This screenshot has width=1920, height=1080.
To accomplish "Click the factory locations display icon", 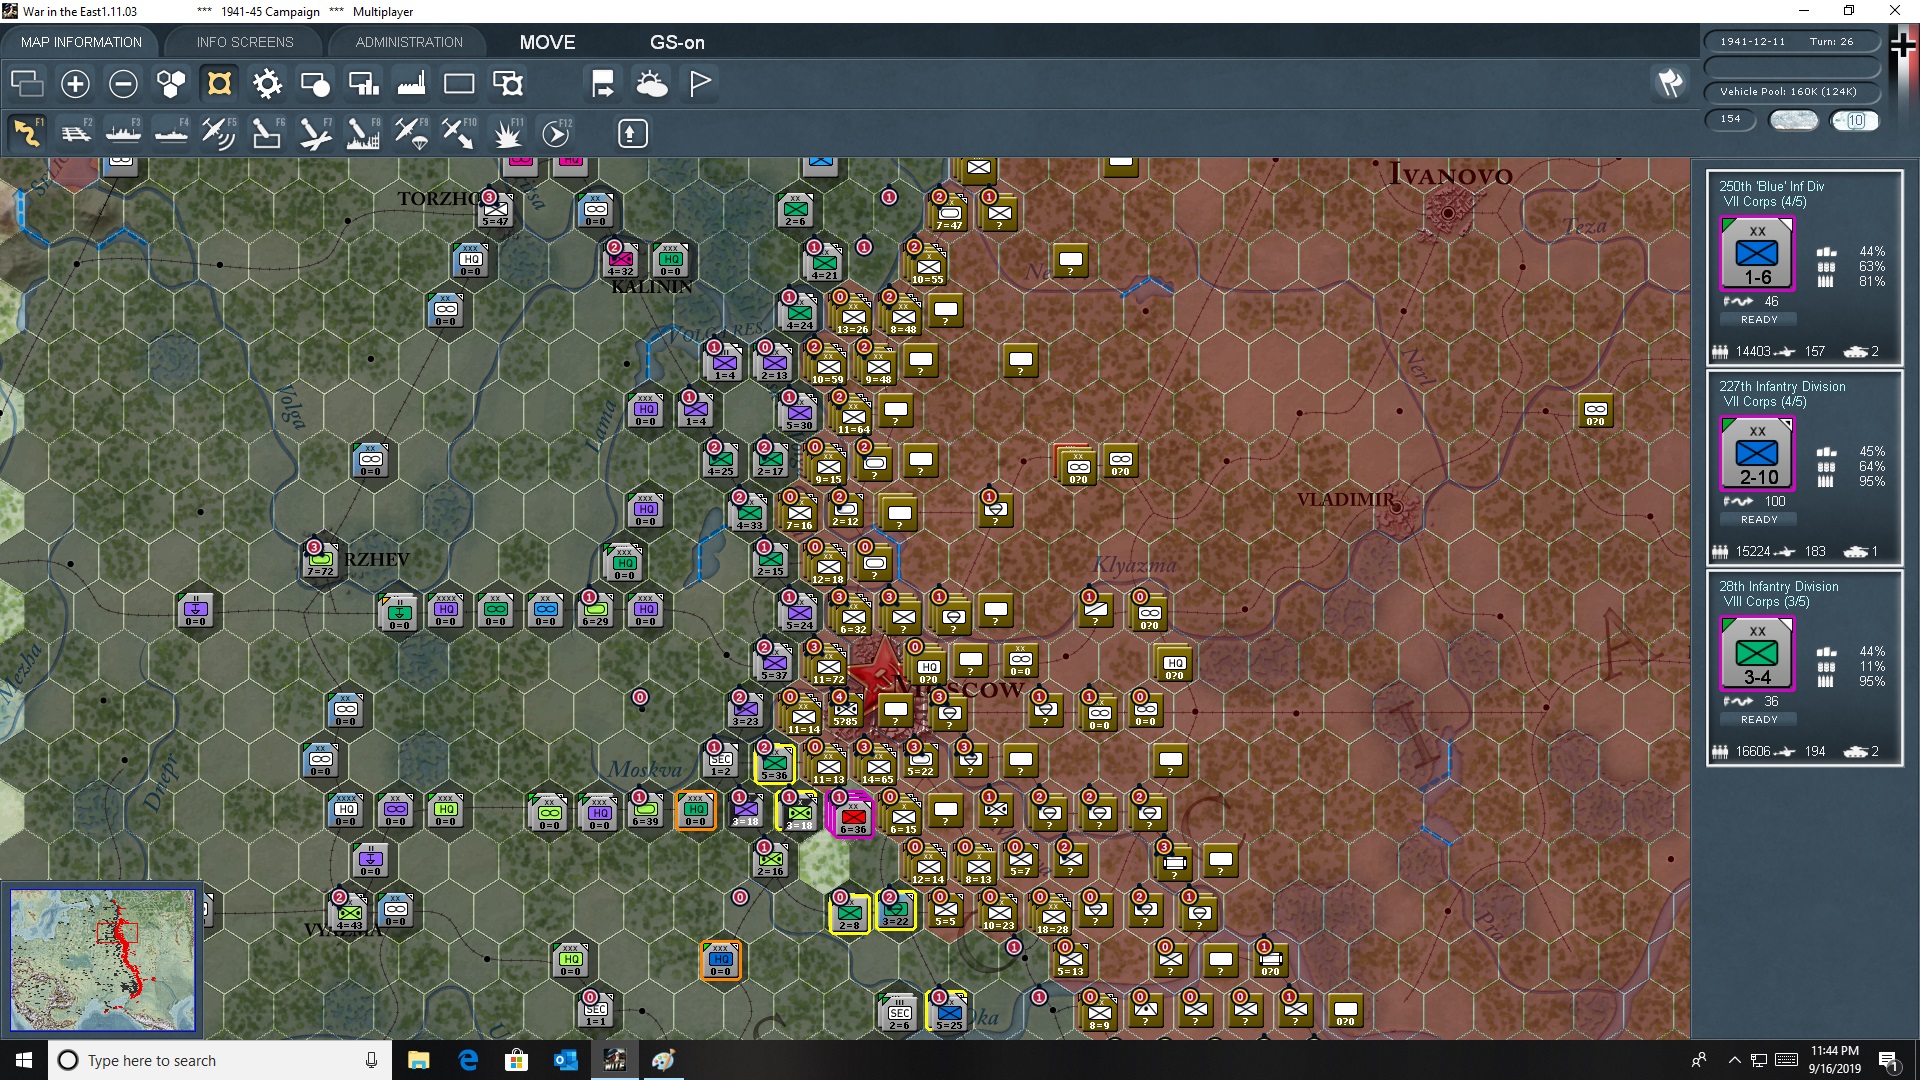I will [411, 84].
